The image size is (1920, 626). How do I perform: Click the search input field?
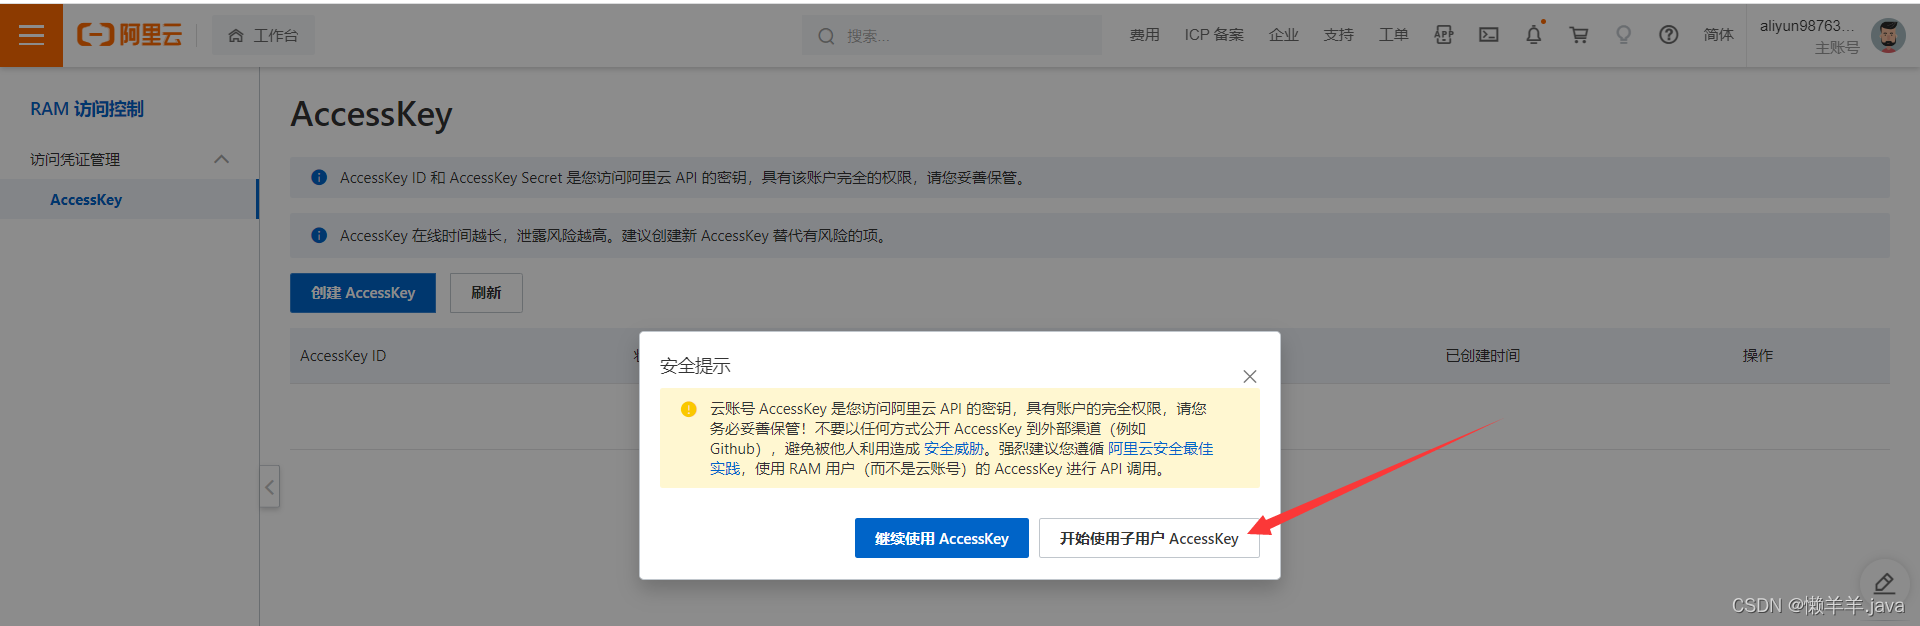(x=952, y=36)
